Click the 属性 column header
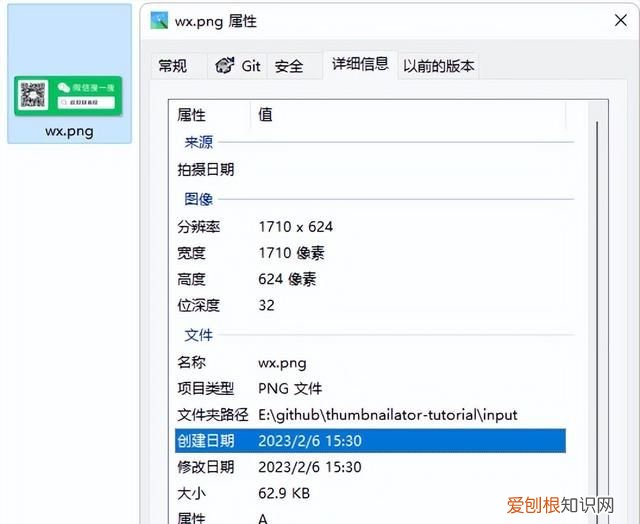This screenshot has height=524, width=640. [191, 115]
